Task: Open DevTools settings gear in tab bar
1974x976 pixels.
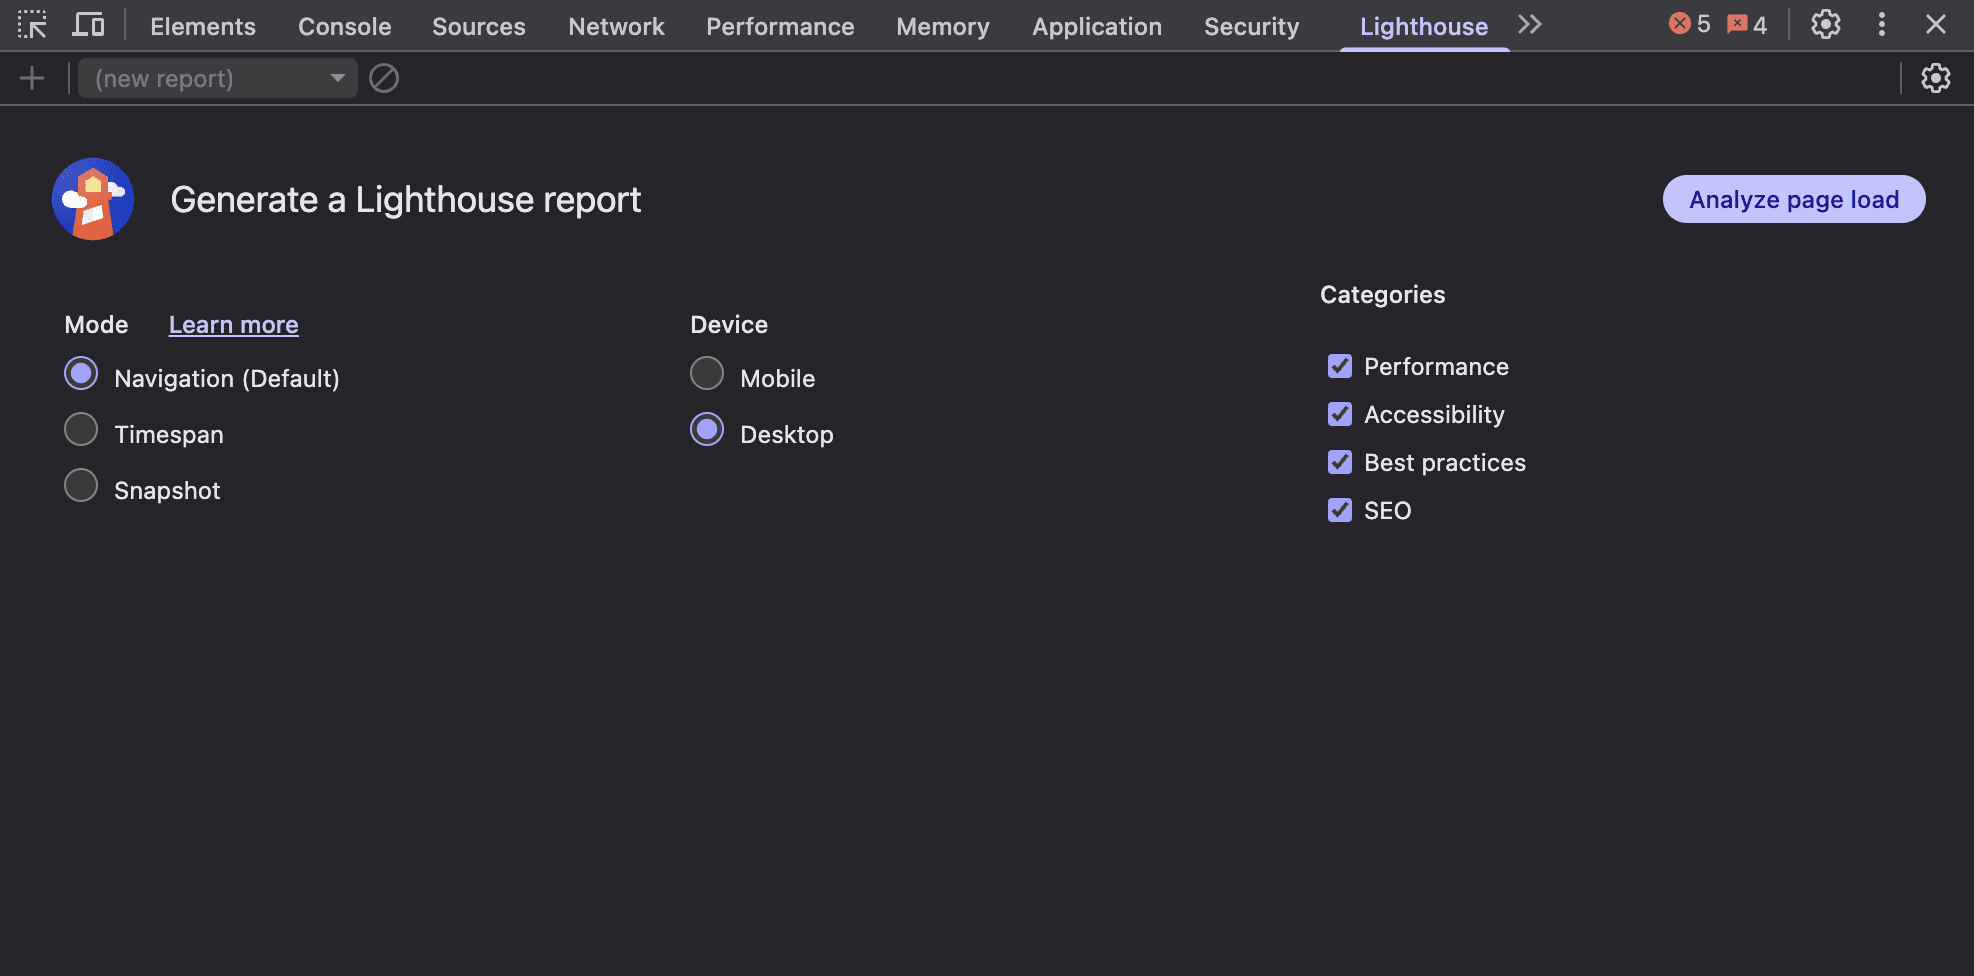Action: tap(1826, 25)
